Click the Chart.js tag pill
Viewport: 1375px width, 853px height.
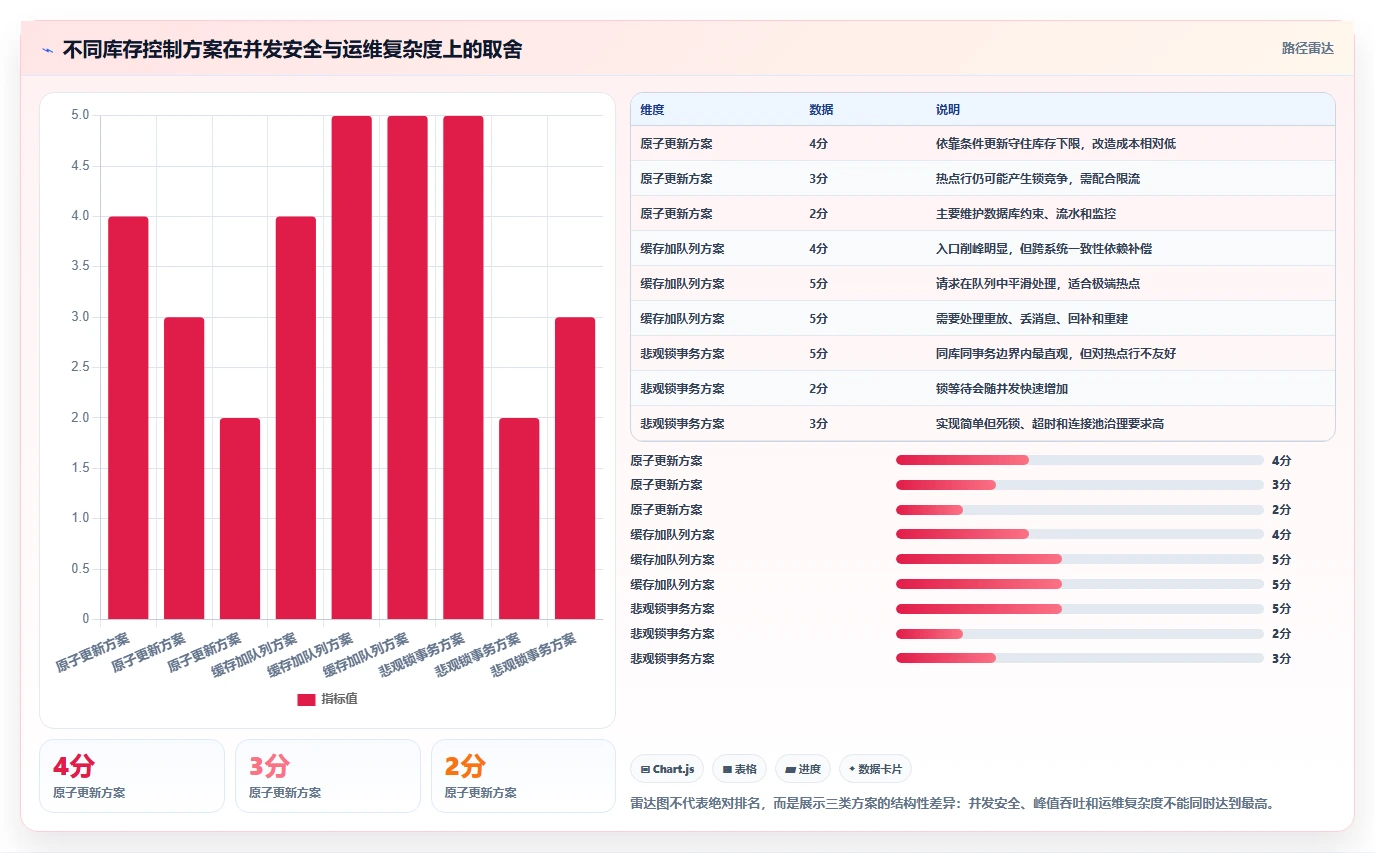667,769
